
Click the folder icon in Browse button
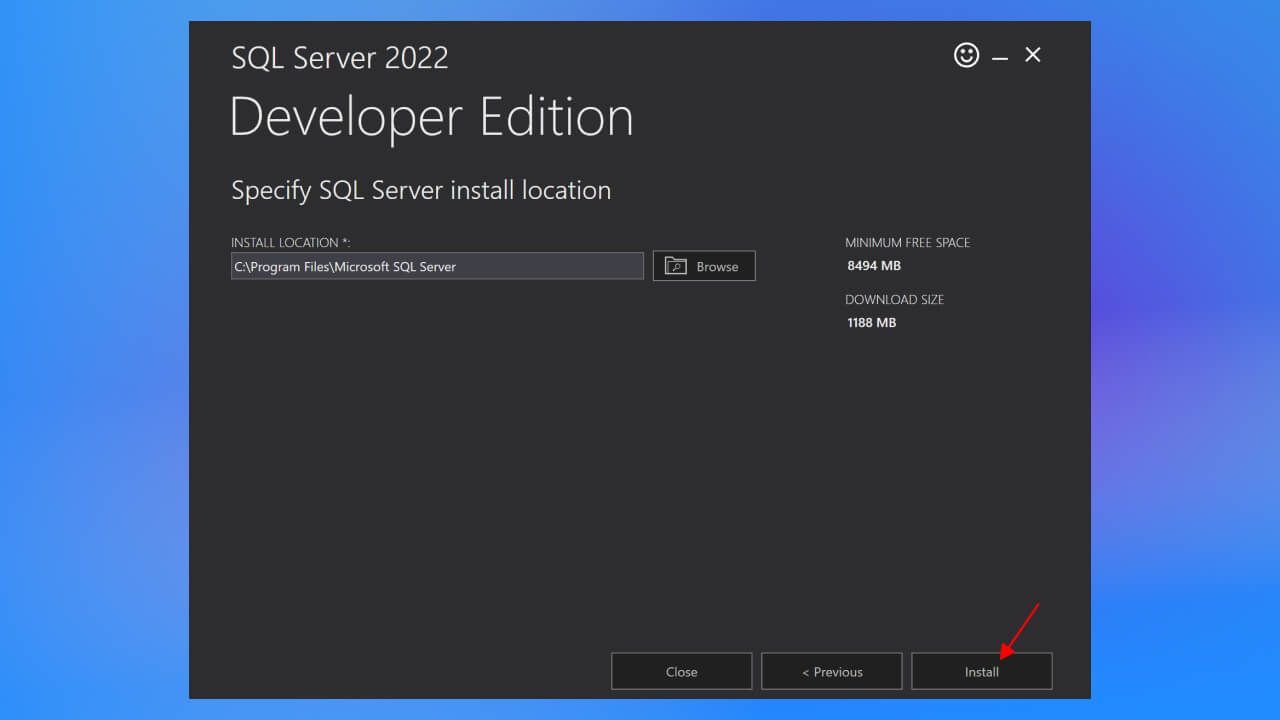coord(676,266)
